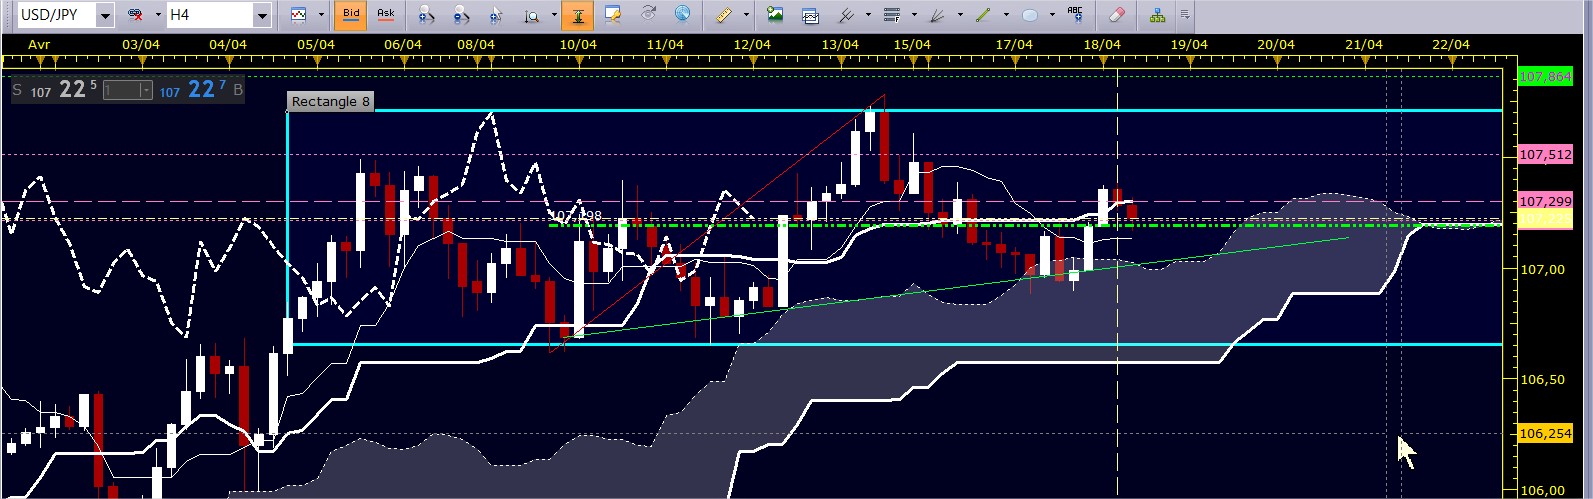
Task: Expand the Fibonacci tool dropdown arrow
Action: [914, 15]
